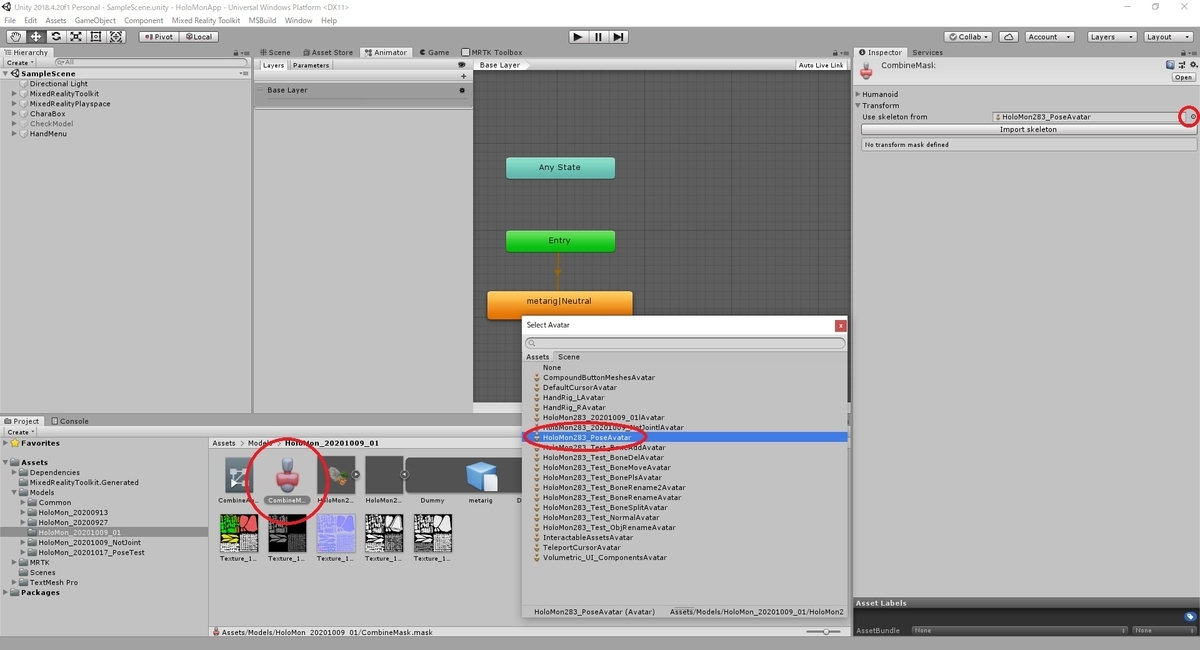Expand the Humanoid section
Viewport: 1200px width, 650px height.
pos(858,94)
